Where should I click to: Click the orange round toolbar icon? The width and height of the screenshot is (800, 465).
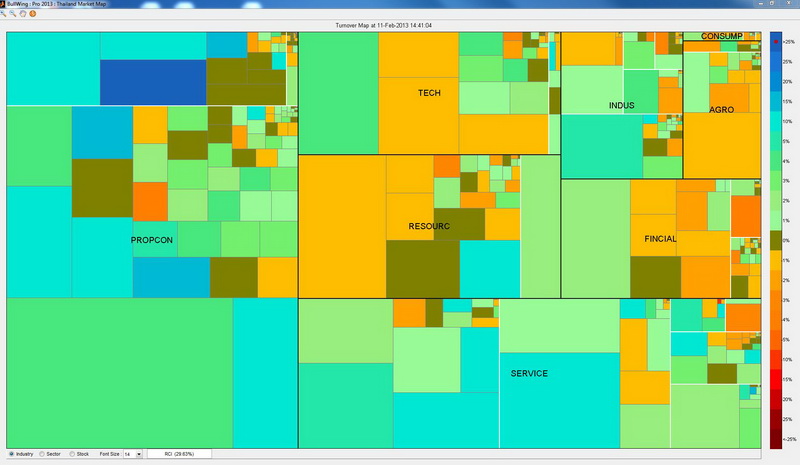pos(32,14)
